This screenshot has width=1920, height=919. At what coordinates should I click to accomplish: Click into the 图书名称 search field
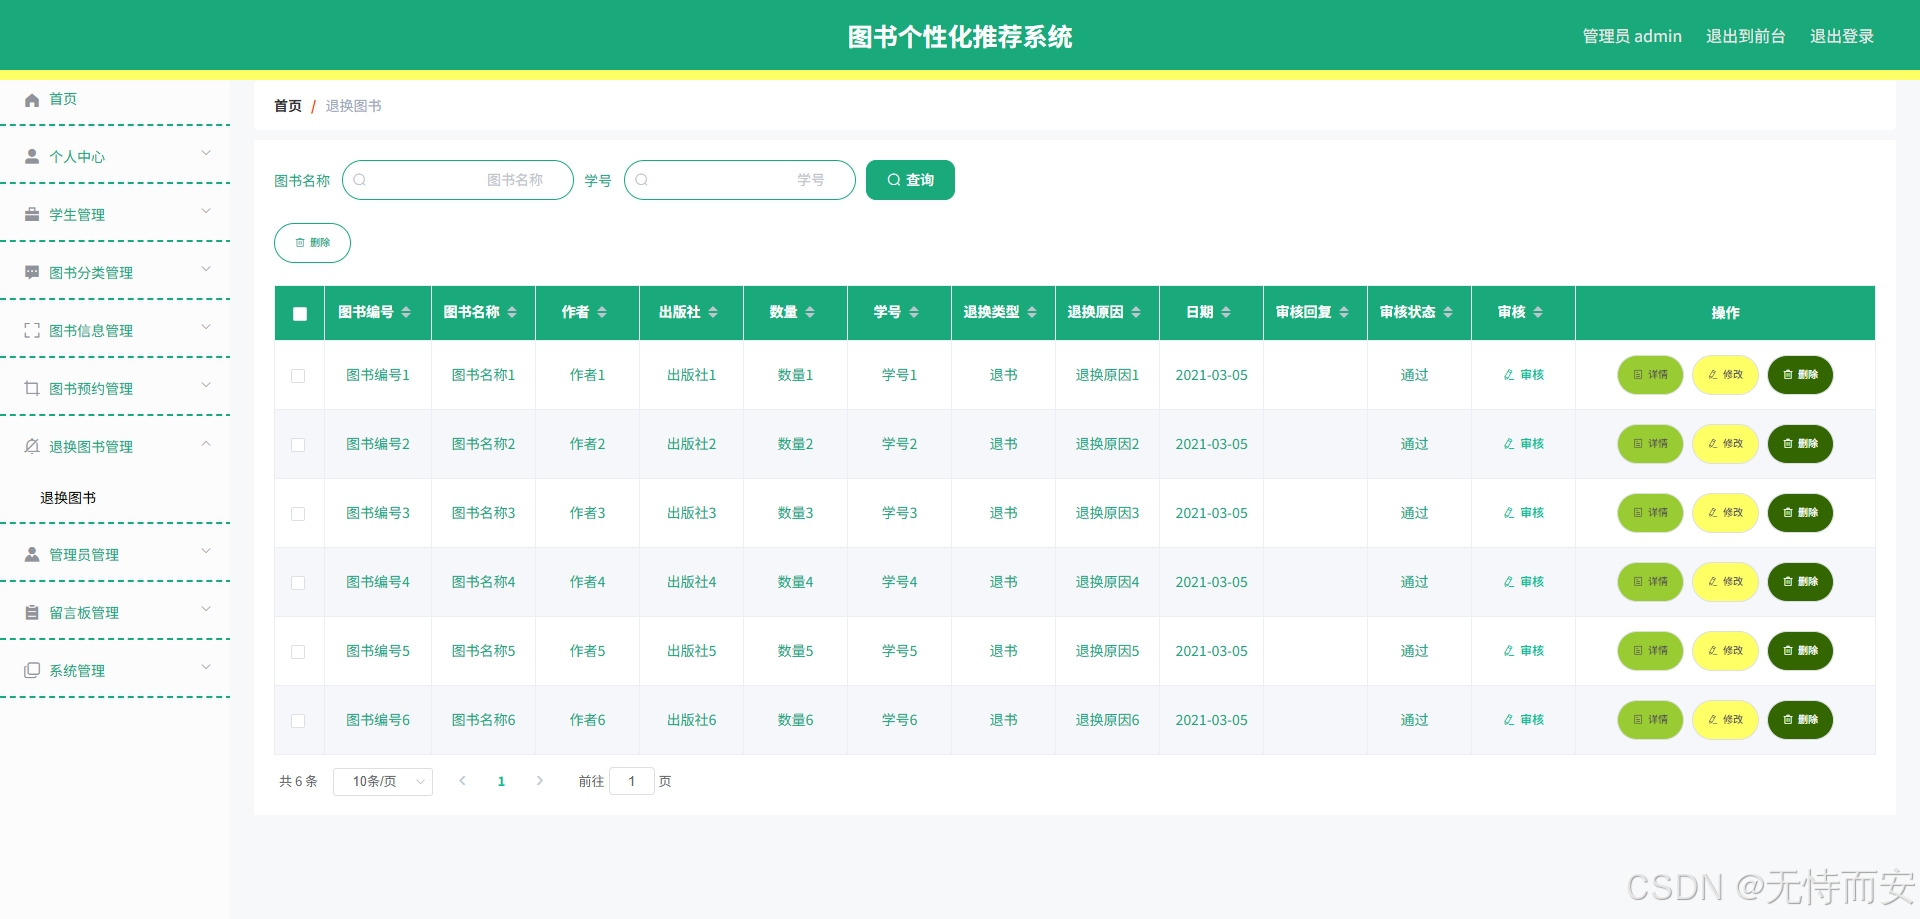point(458,180)
